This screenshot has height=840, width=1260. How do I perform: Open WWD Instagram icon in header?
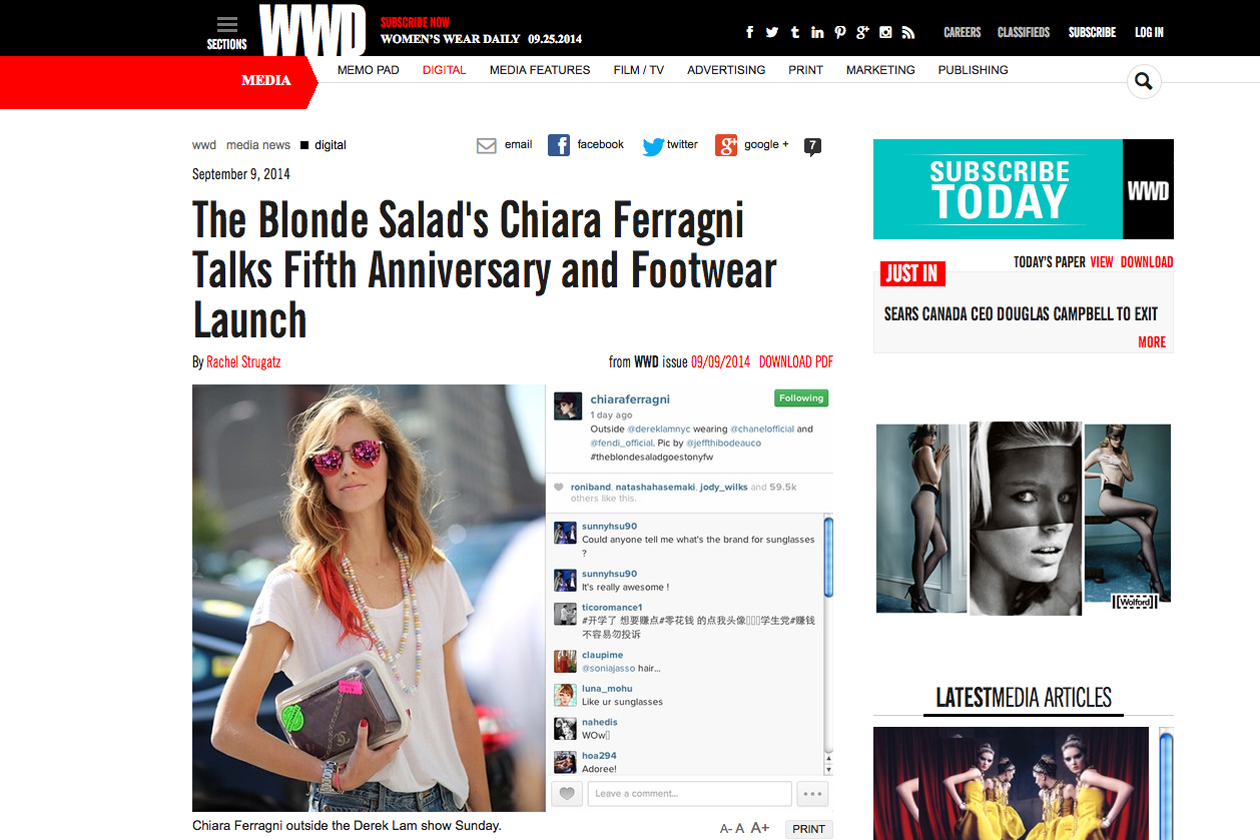[x=885, y=32]
